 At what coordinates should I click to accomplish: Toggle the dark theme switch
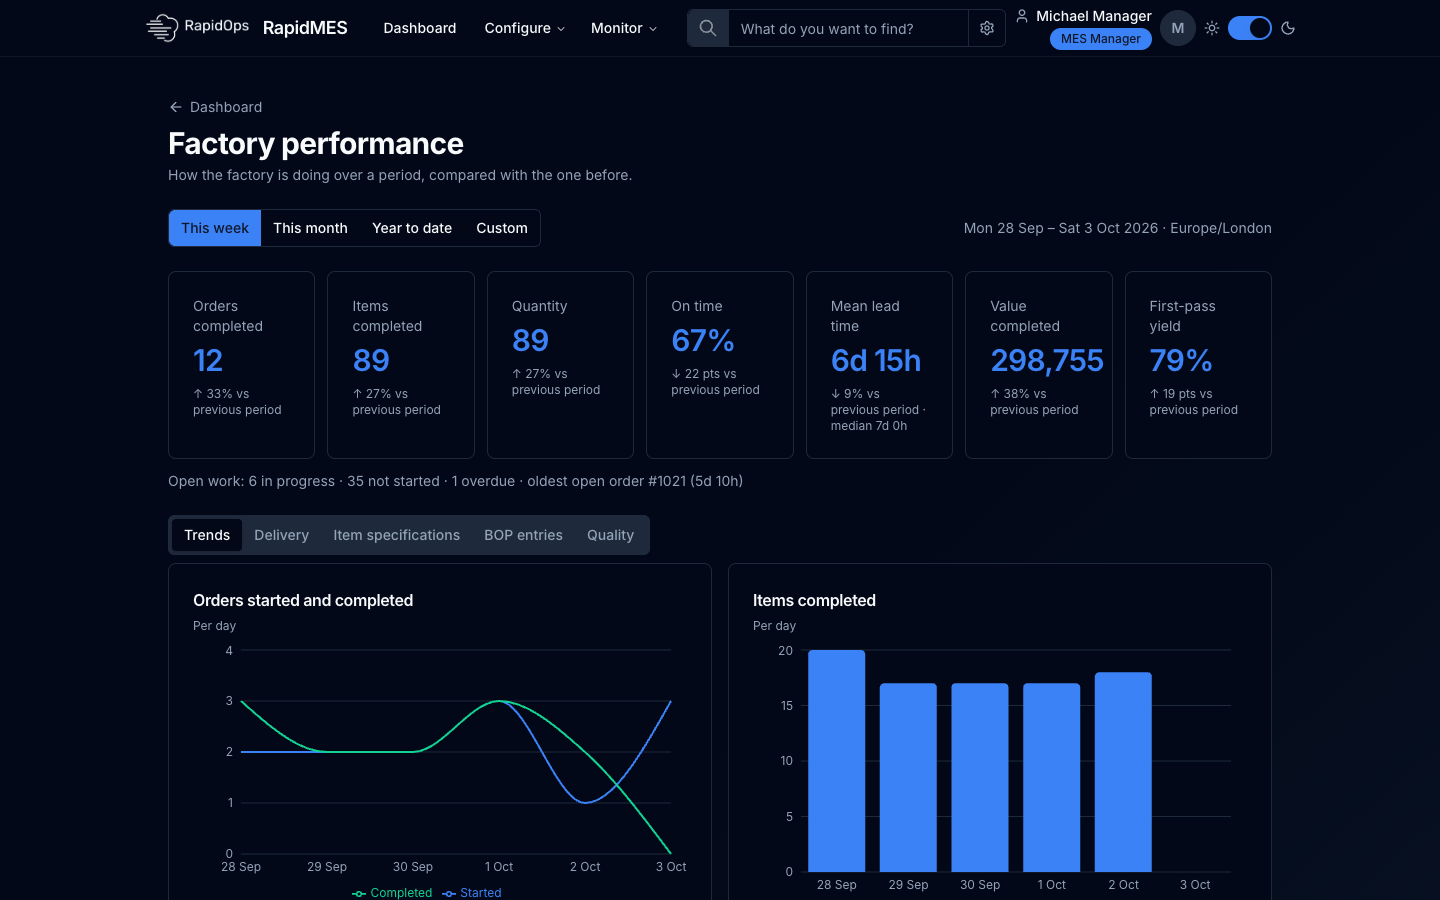tap(1250, 28)
